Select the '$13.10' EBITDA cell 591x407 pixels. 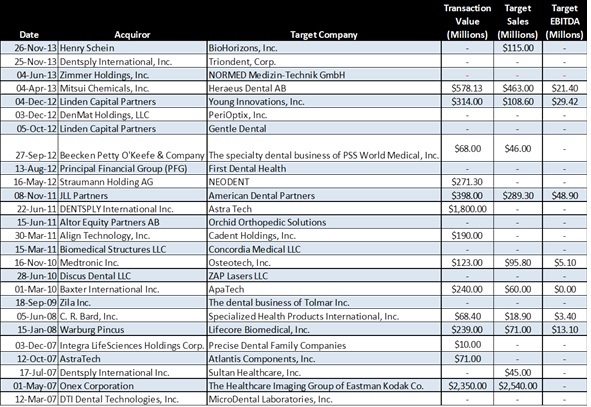[565, 330]
